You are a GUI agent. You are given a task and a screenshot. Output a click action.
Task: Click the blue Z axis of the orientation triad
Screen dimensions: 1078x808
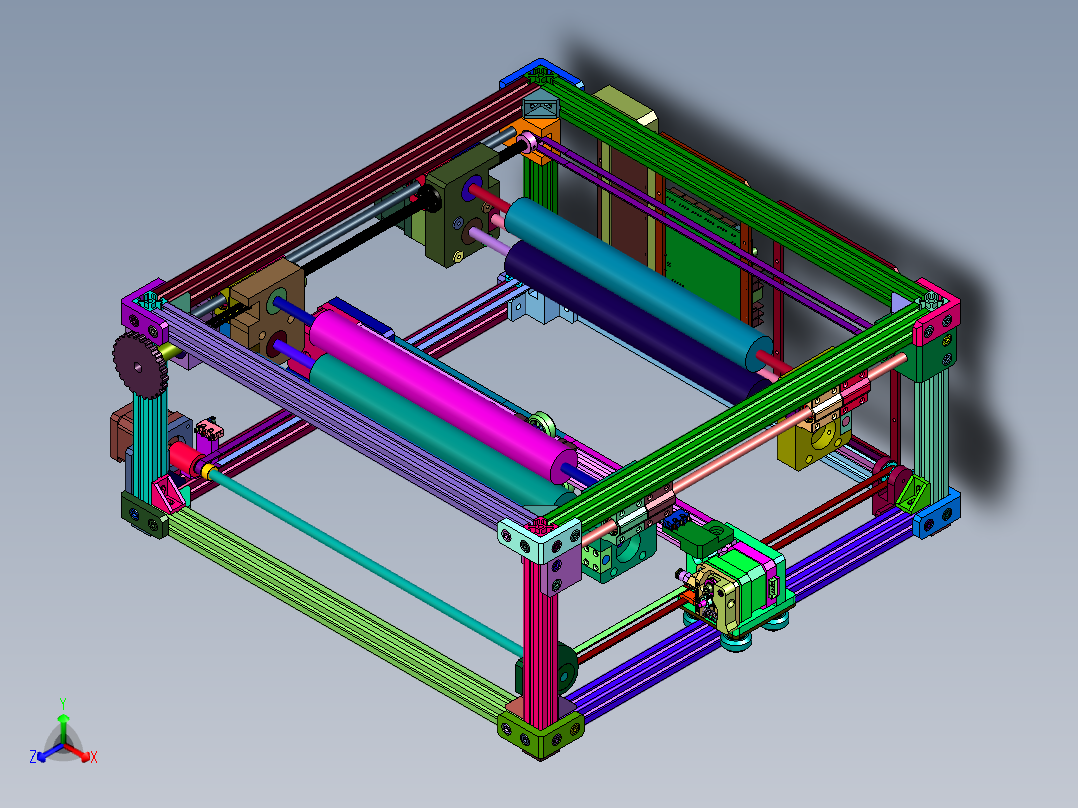48,753
